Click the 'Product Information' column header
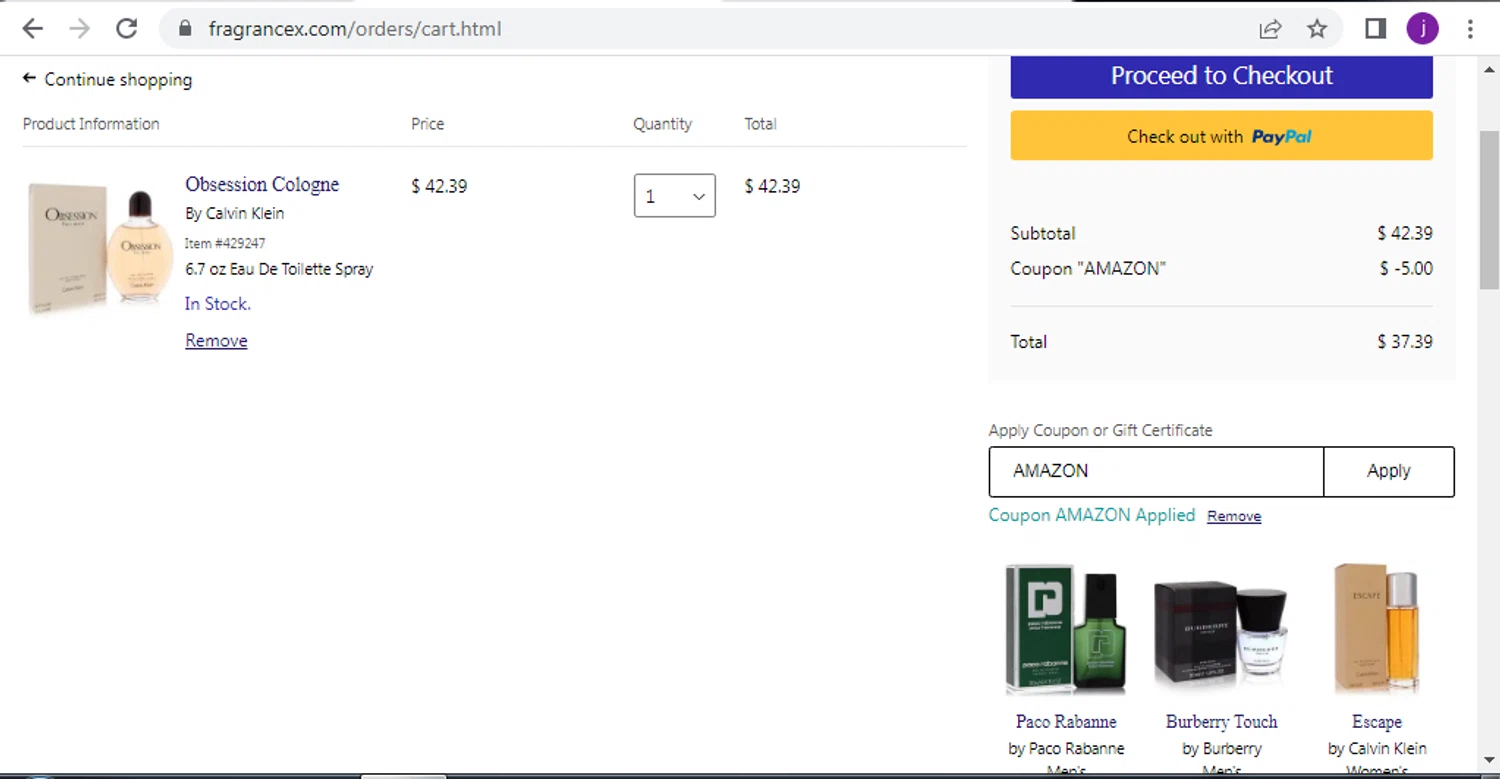The image size is (1500, 779). click(x=91, y=124)
